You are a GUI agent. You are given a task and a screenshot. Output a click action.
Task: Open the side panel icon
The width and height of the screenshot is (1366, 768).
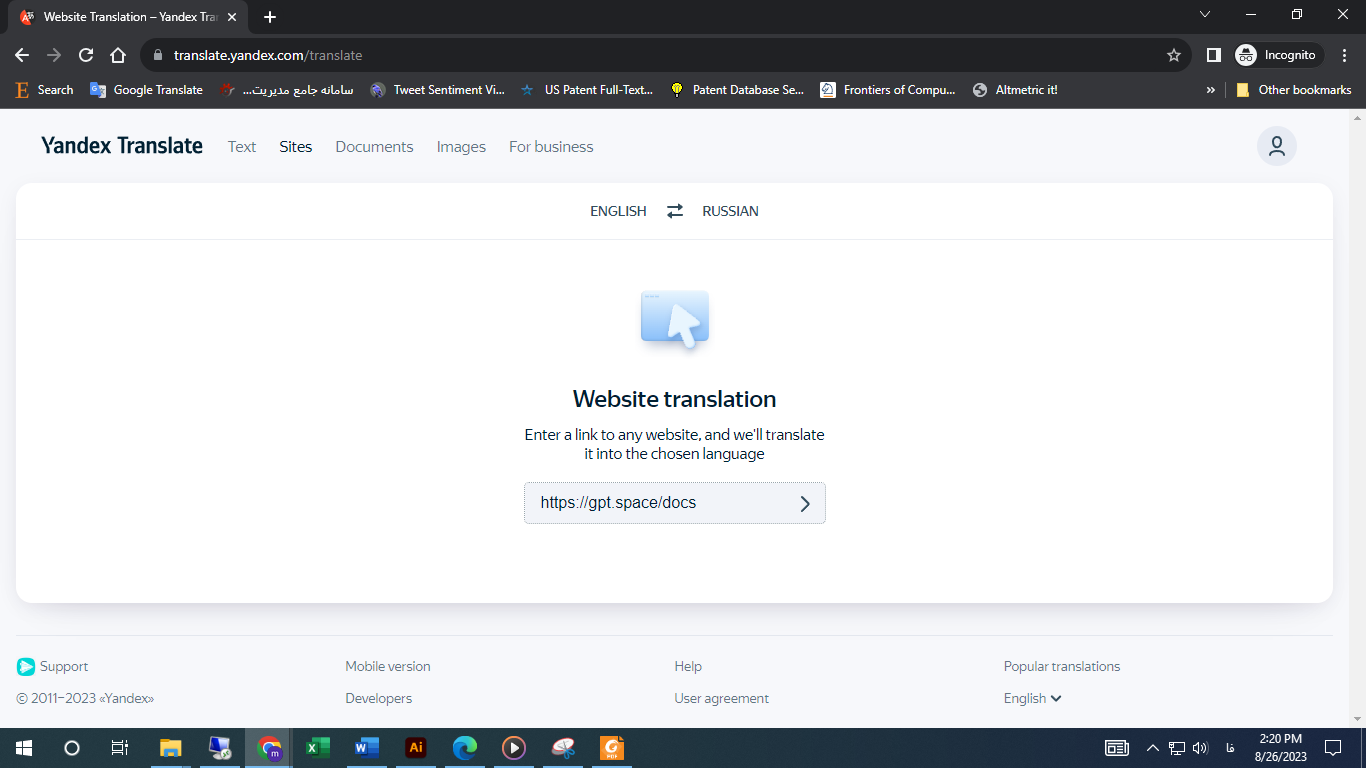pyautogui.click(x=1214, y=55)
